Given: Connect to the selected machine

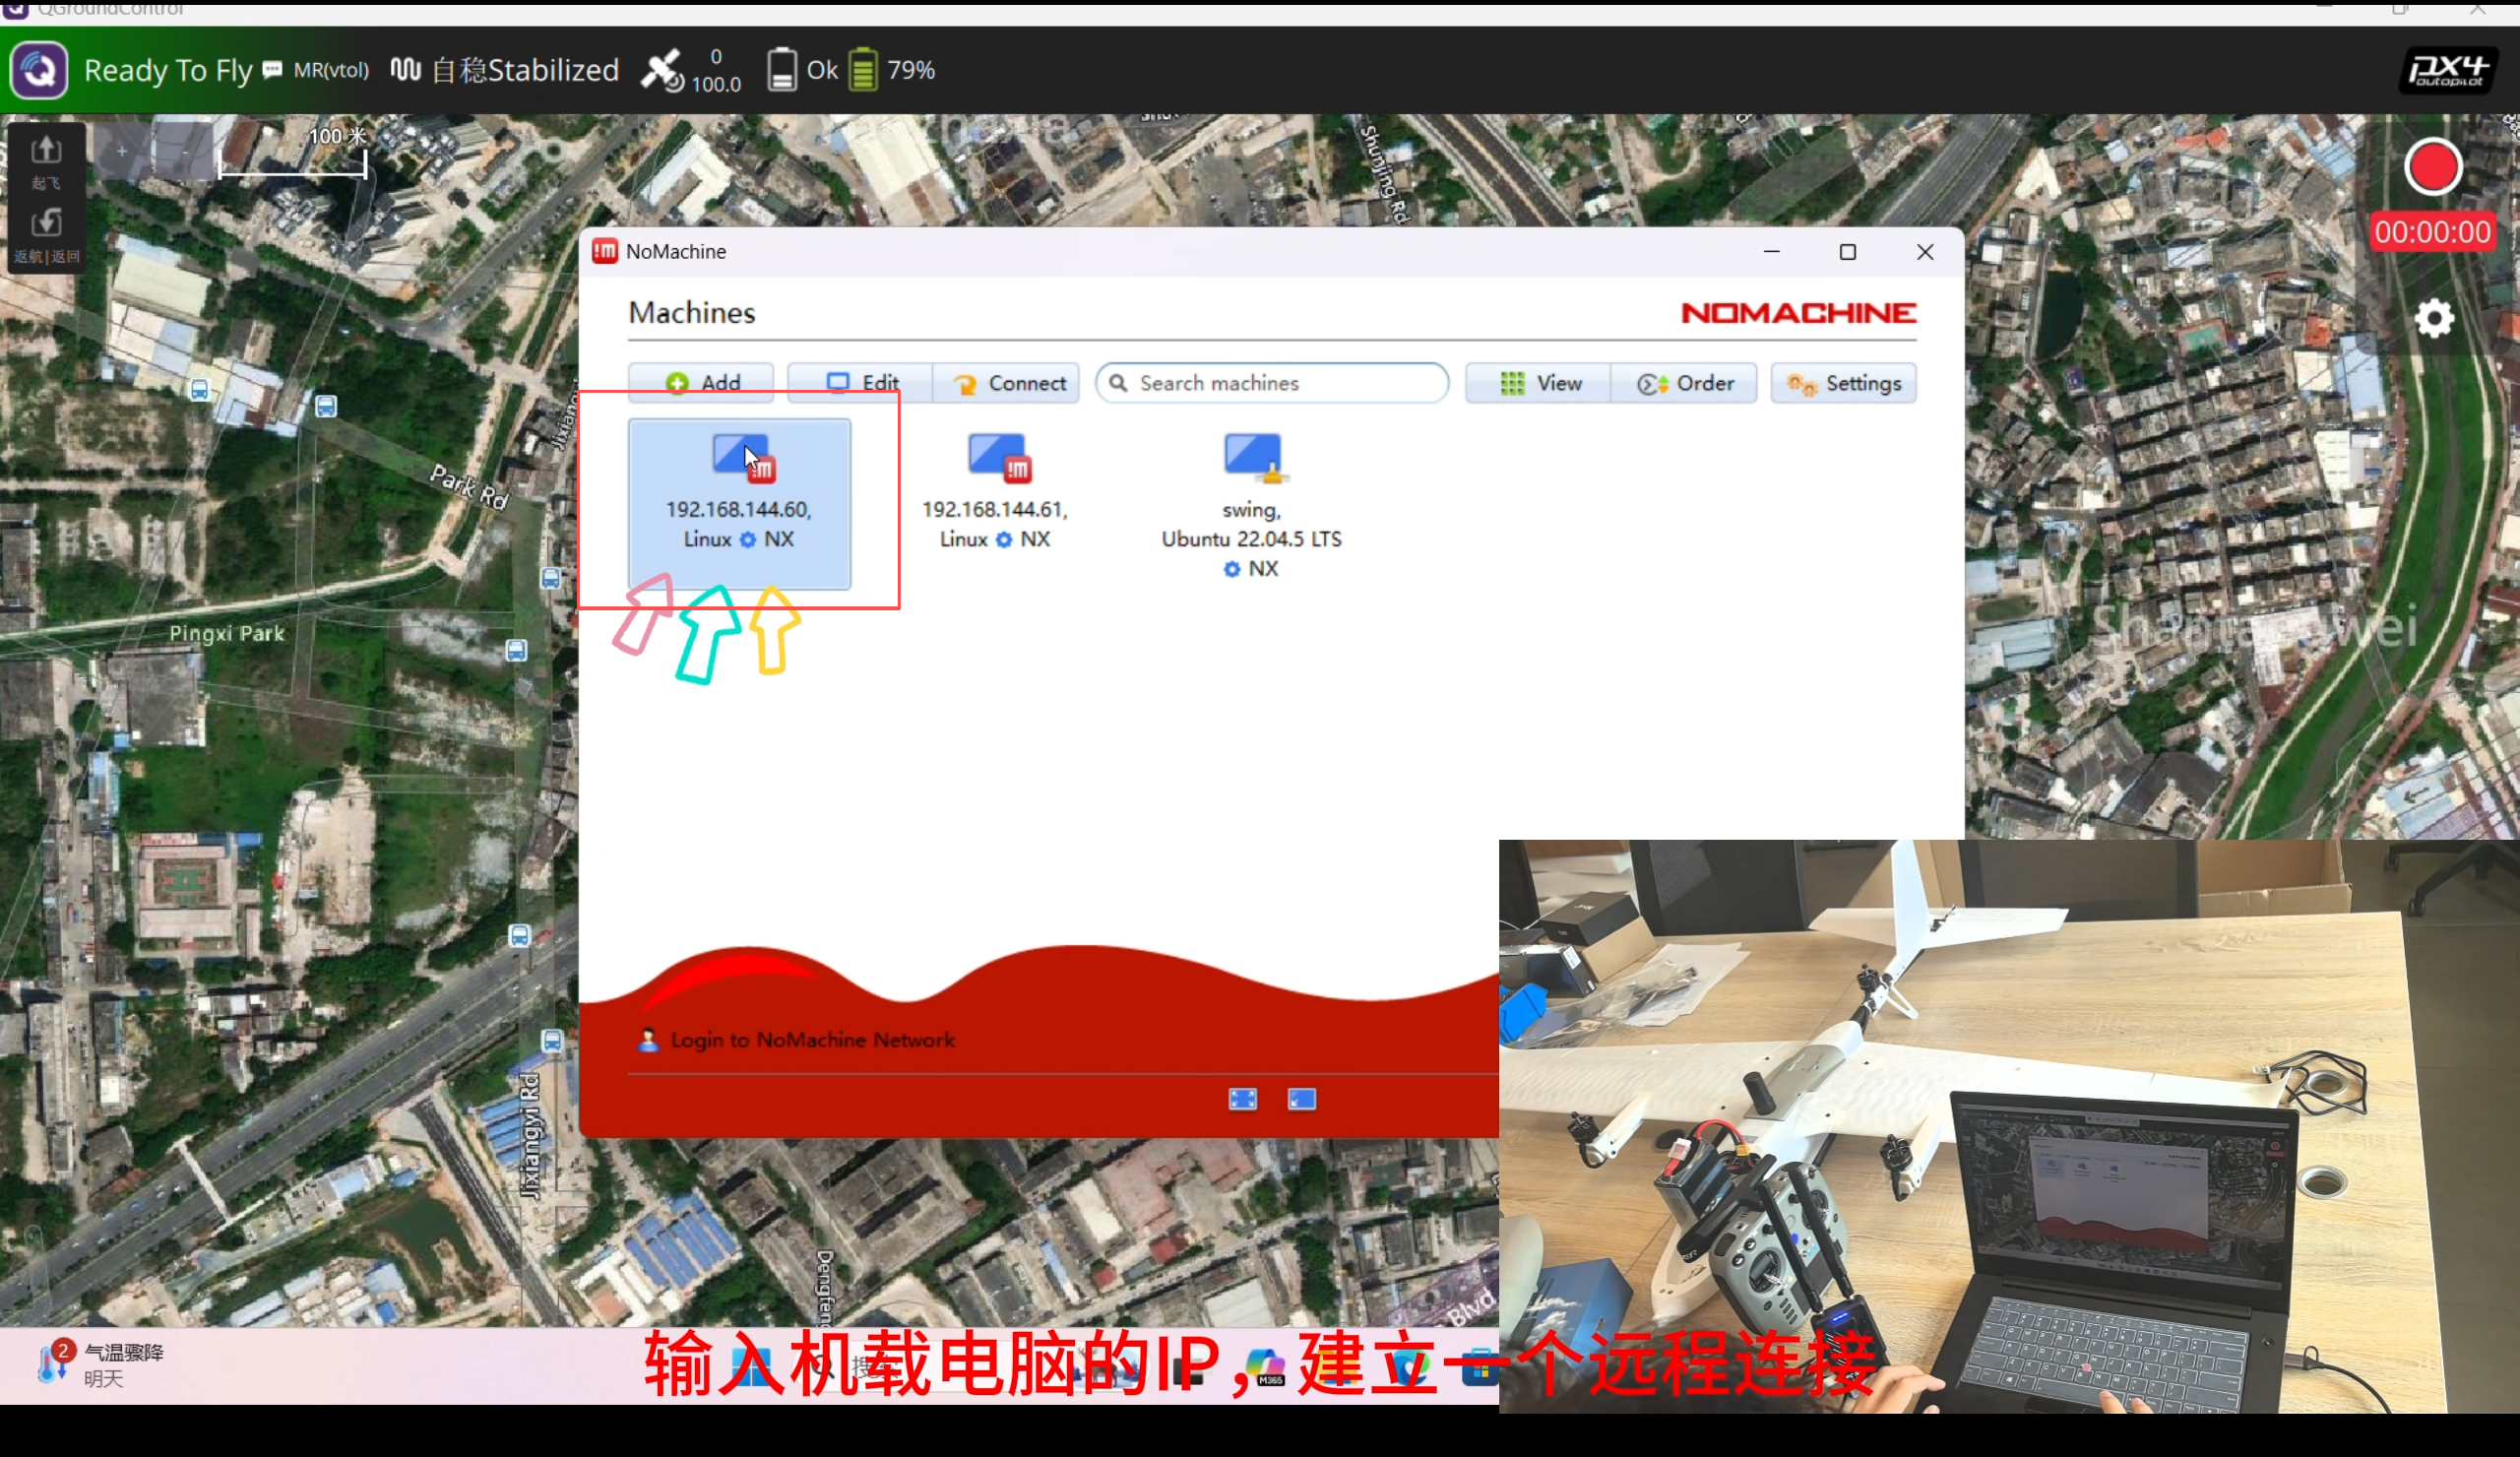Looking at the screenshot, I should click(1006, 383).
